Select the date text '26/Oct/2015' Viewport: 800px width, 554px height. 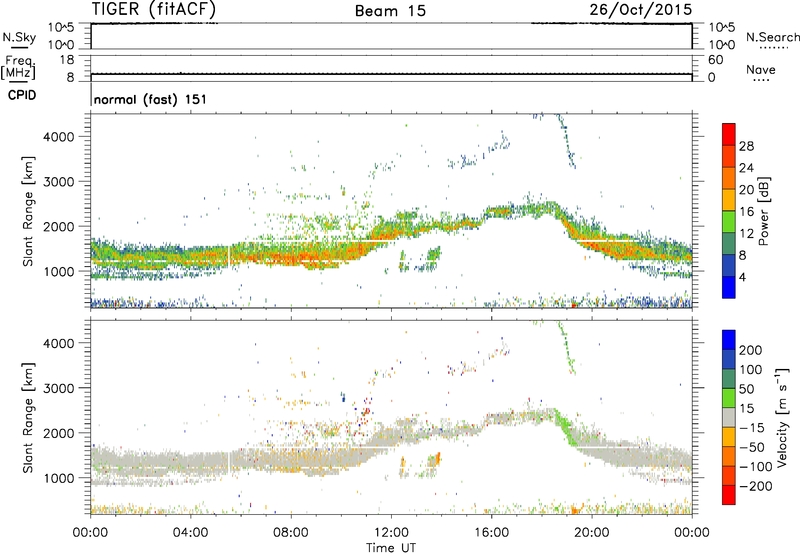(641, 9)
